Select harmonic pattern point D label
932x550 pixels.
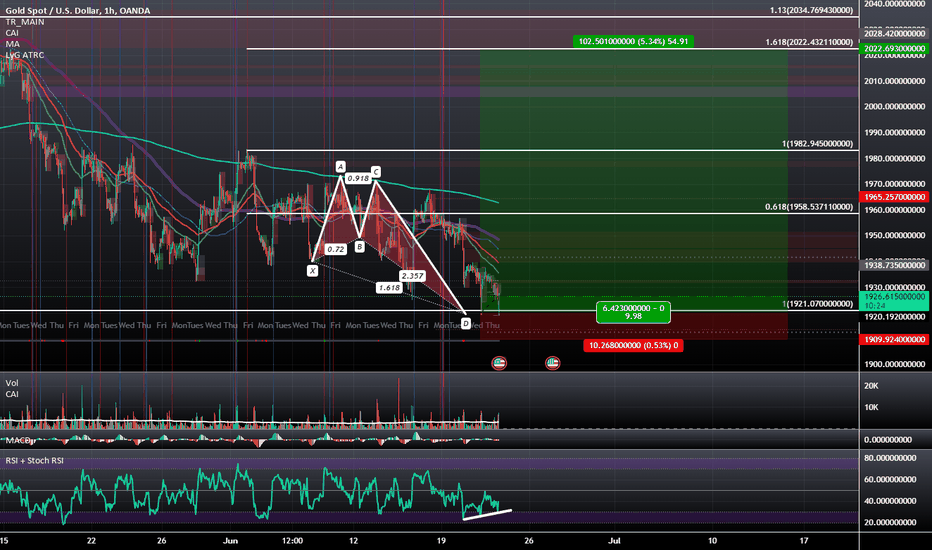coord(466,323)
